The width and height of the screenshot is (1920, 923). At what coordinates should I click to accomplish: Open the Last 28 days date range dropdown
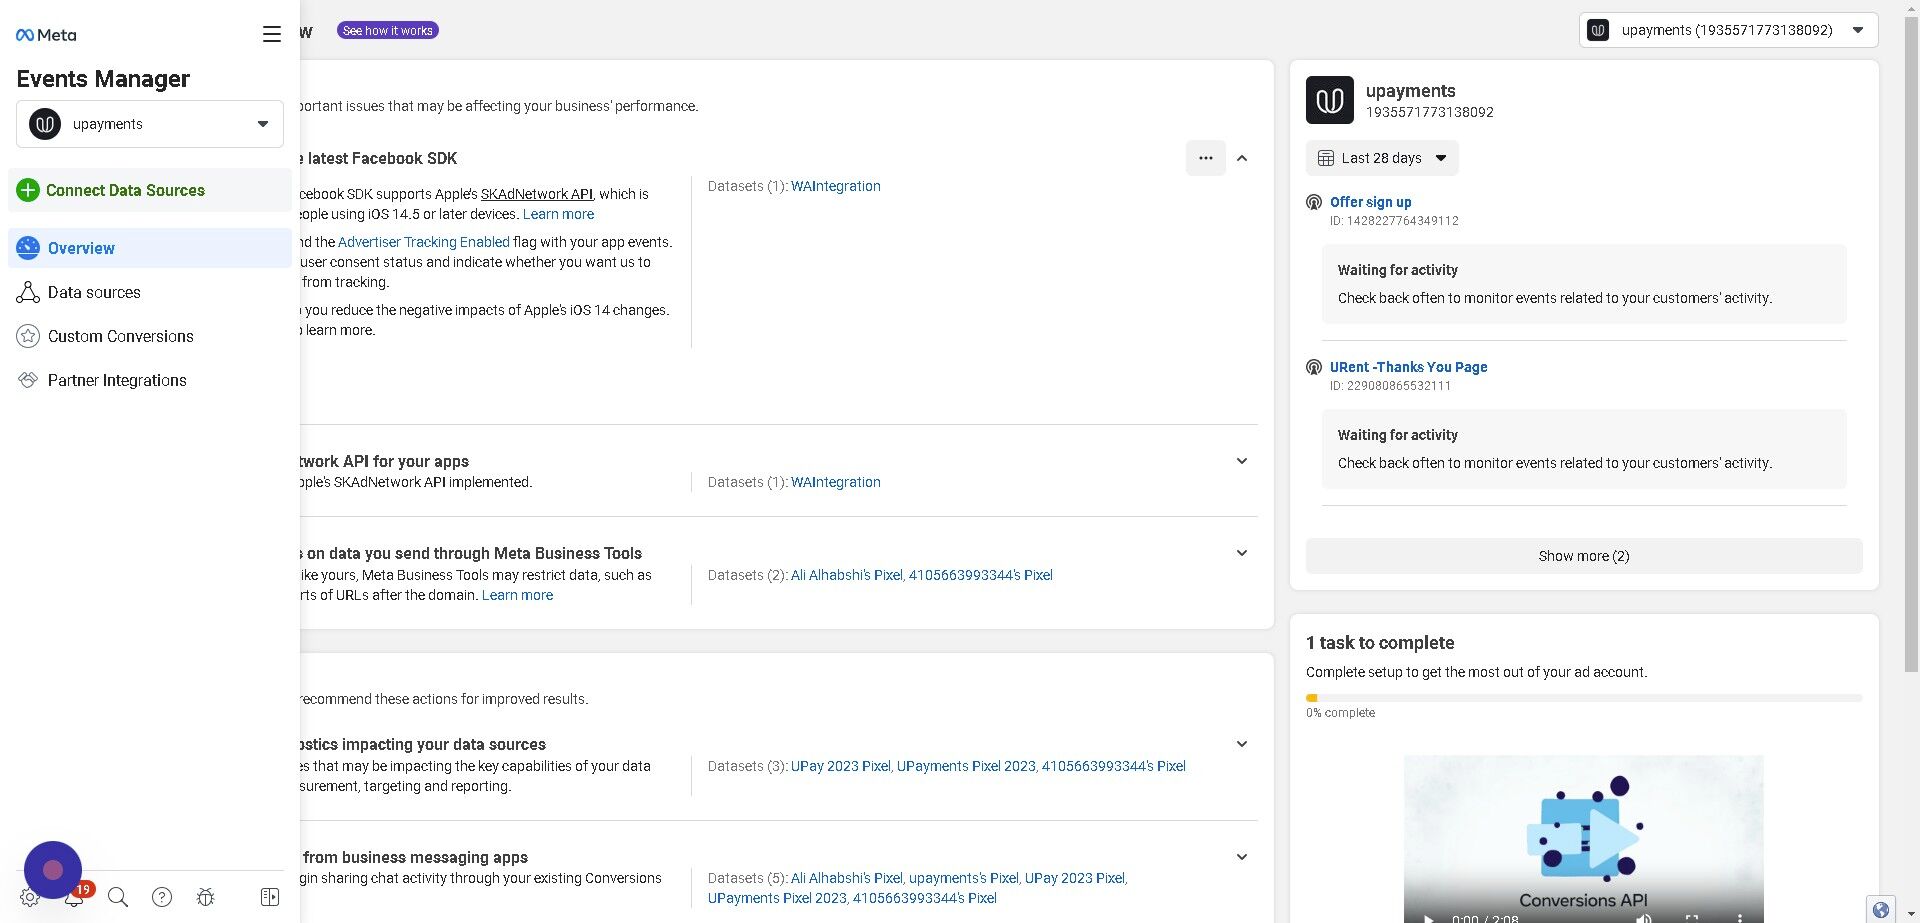click(1382, 158)
